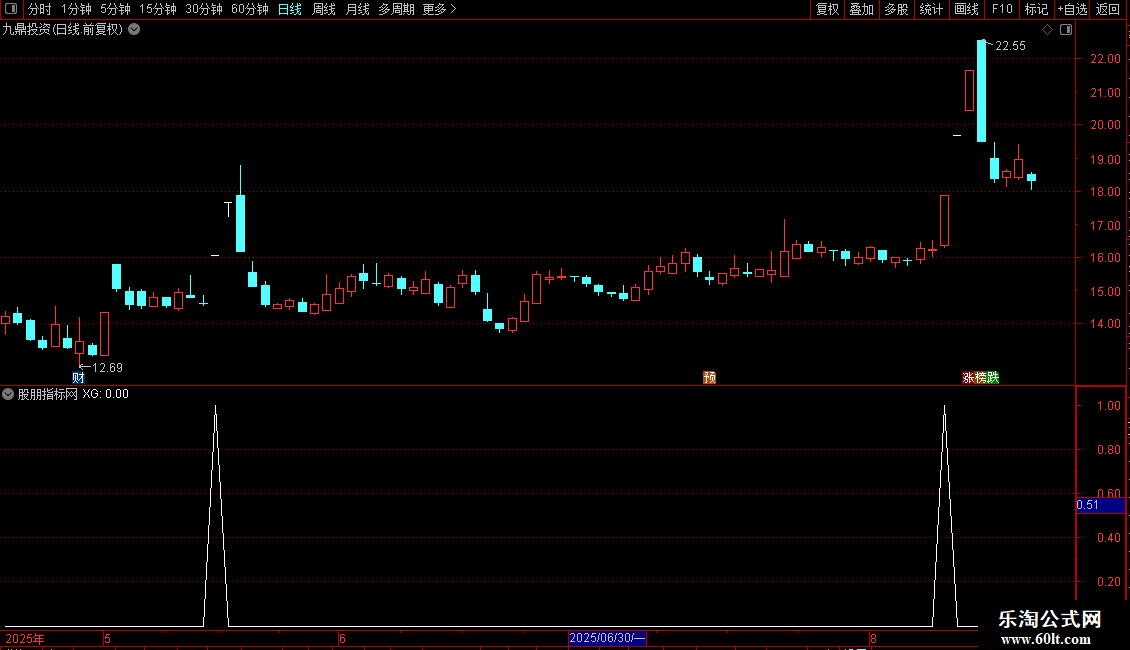Click the 12.69 low price label
This screenshot has width=1130, height=650.
tap(107, 368)
